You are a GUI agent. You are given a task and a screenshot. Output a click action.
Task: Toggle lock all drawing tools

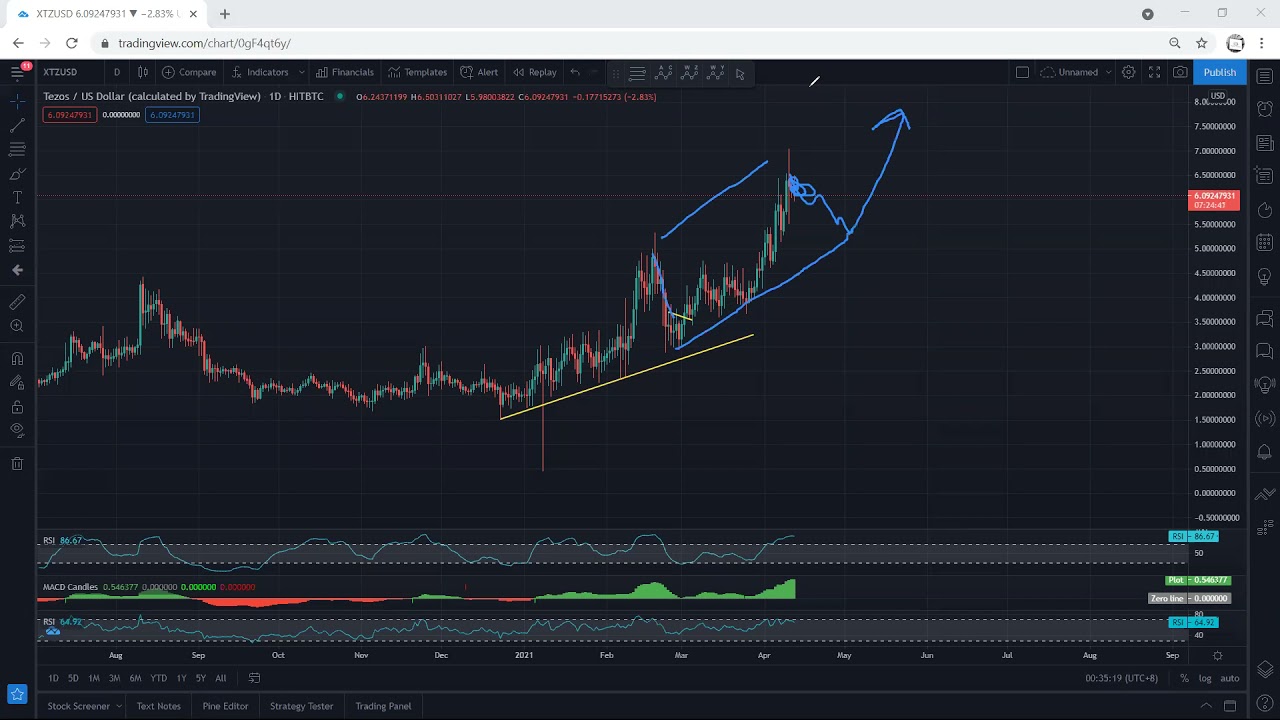[x=17, y=407]
